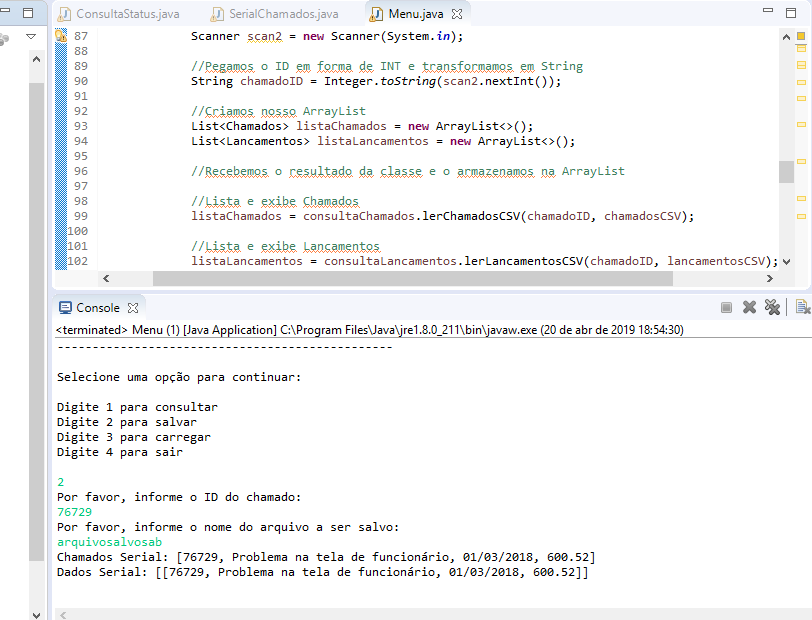Click the warning marker on line 87
The height and width of the screenshot is (620, 812).
tap(61, 36)
